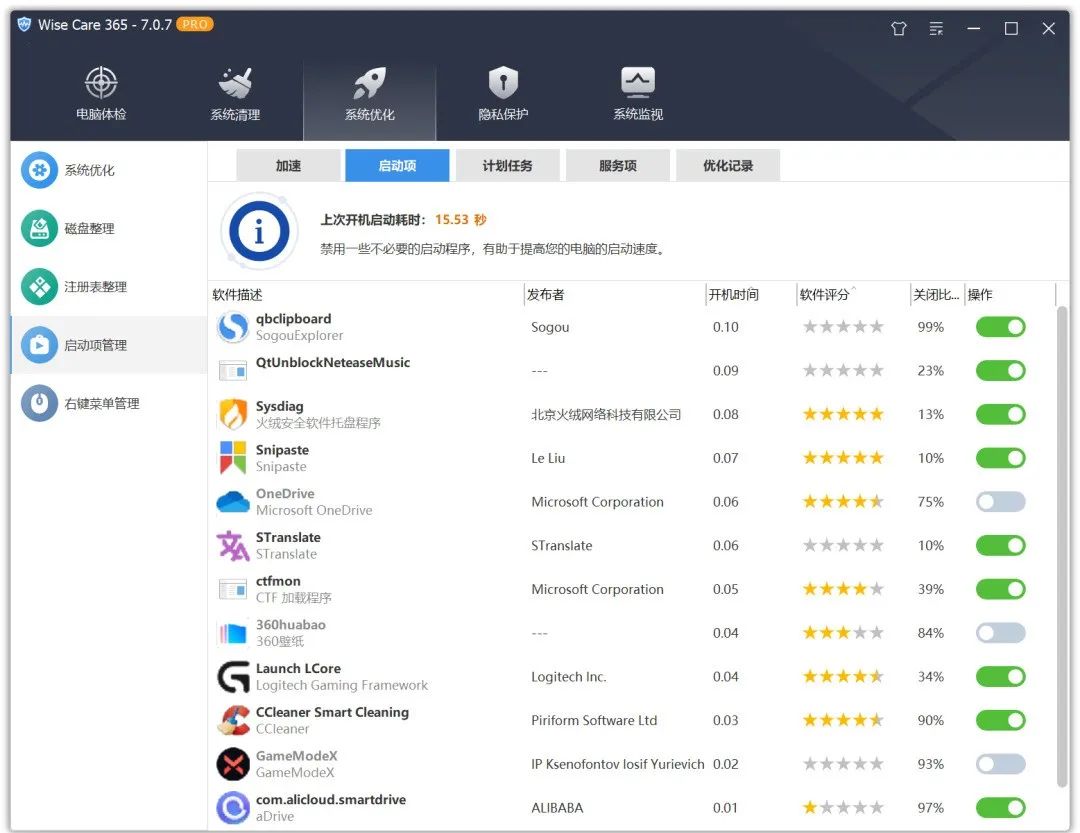Turn off Sysdiag startup switch
This screenshot has height=833, width=1080.
pos(1000,414)
